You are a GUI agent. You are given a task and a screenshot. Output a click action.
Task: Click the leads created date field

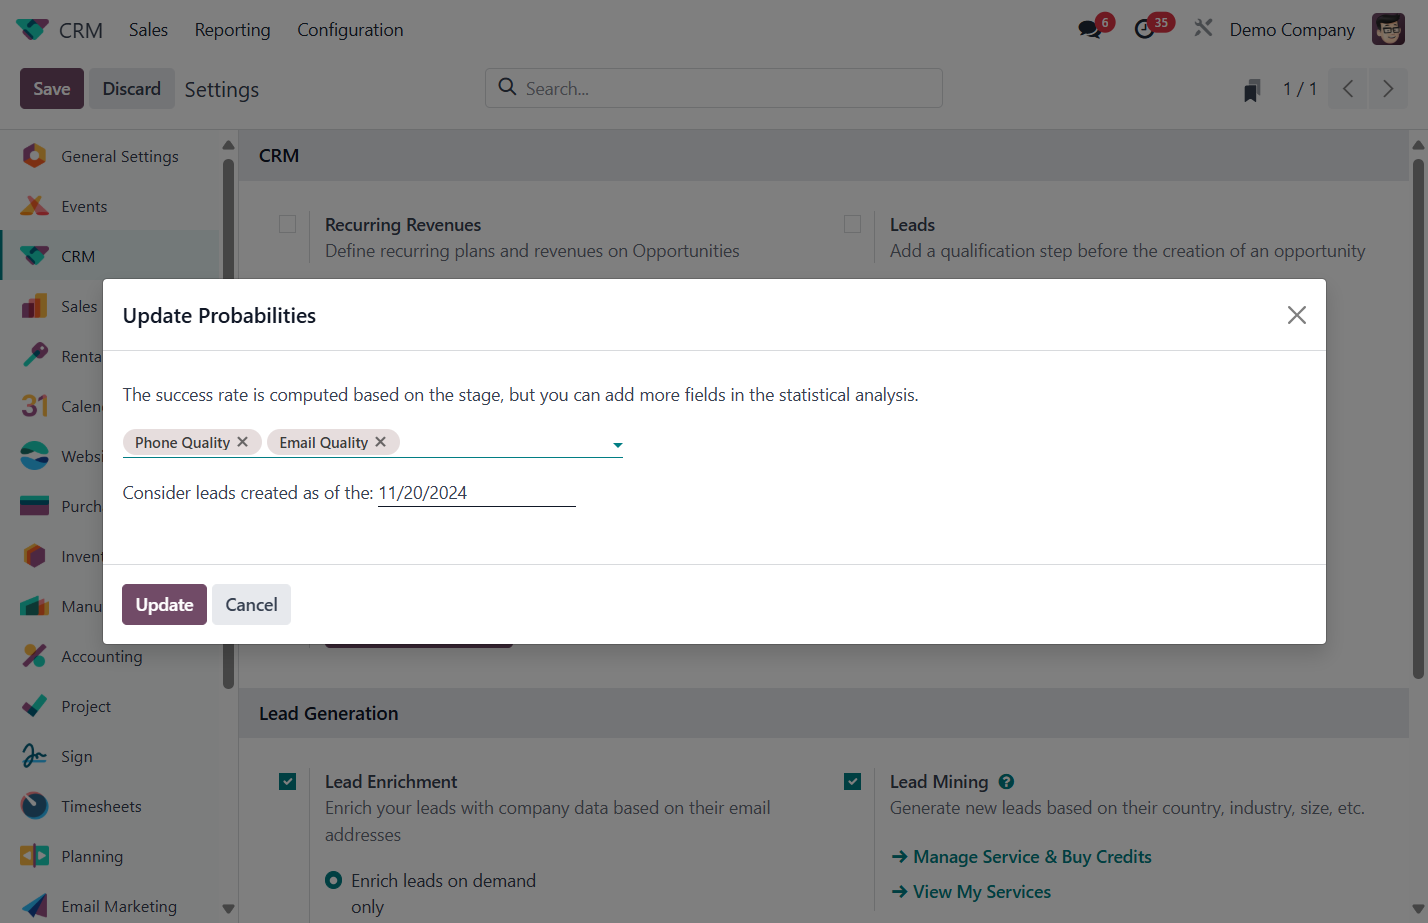pyautogui.click(x=476, y=493)
